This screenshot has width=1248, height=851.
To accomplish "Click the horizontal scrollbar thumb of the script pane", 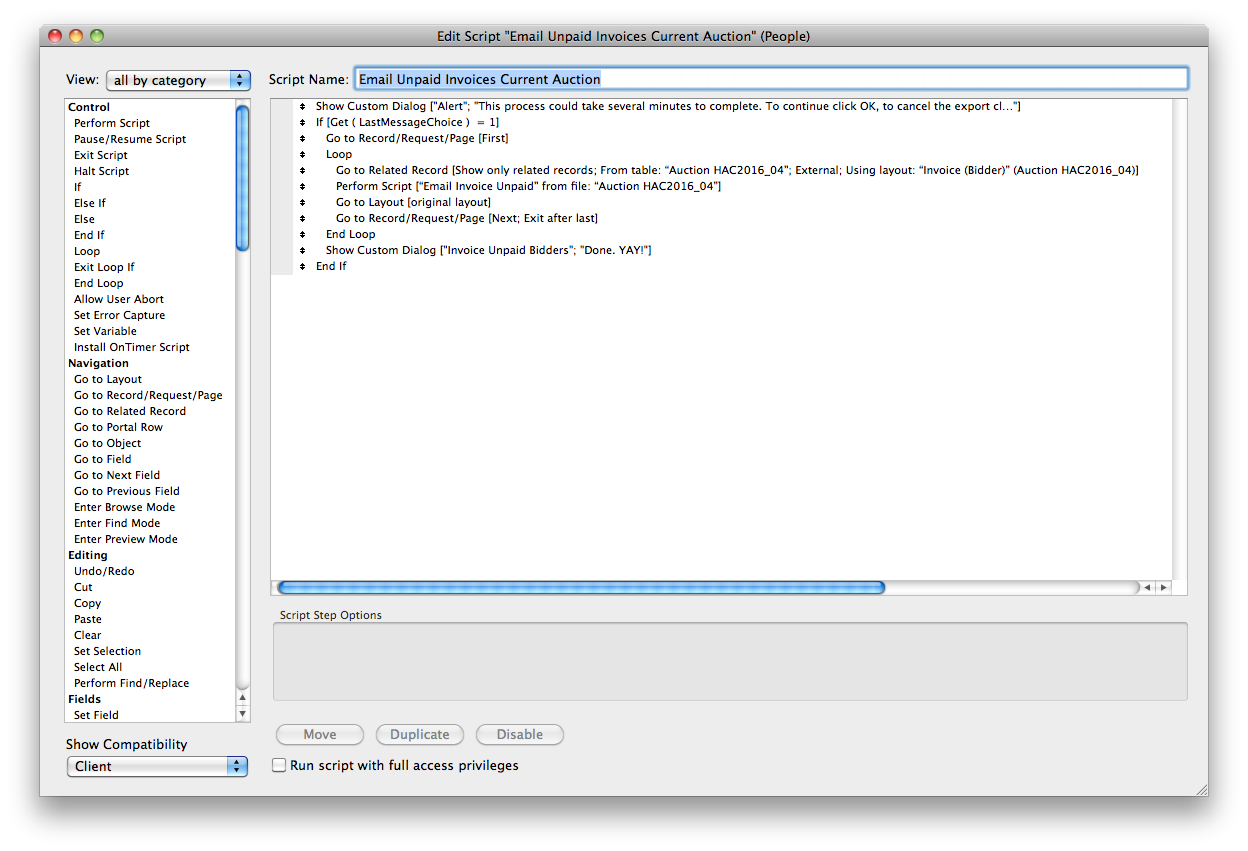I will click(581, 588).
